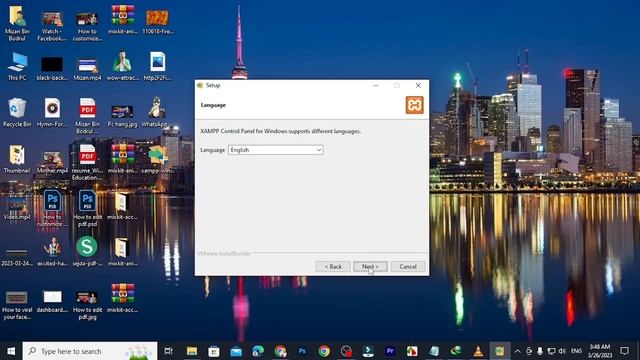Viewport: 640px width, 360px height.
Task: Select the http2F2F image file
Action: pyautogui.click(x=158, y=66)
